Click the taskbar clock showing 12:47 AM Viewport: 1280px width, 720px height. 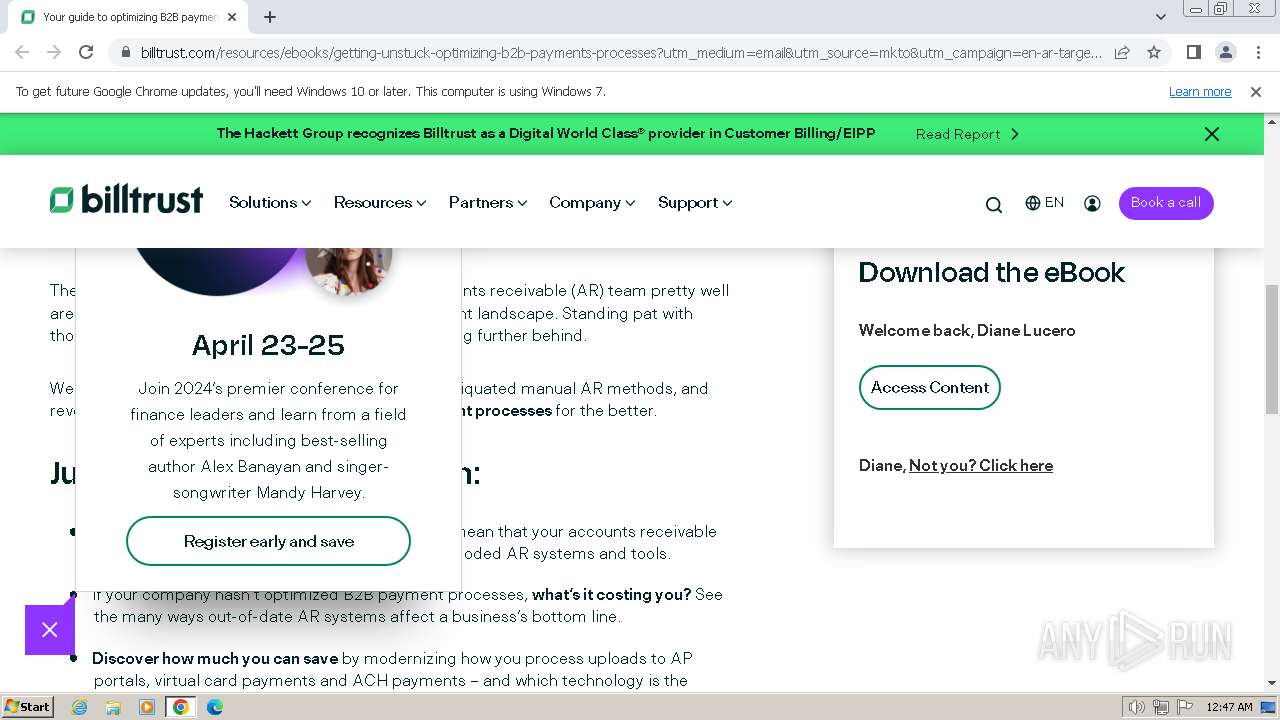coord(1229,707)
